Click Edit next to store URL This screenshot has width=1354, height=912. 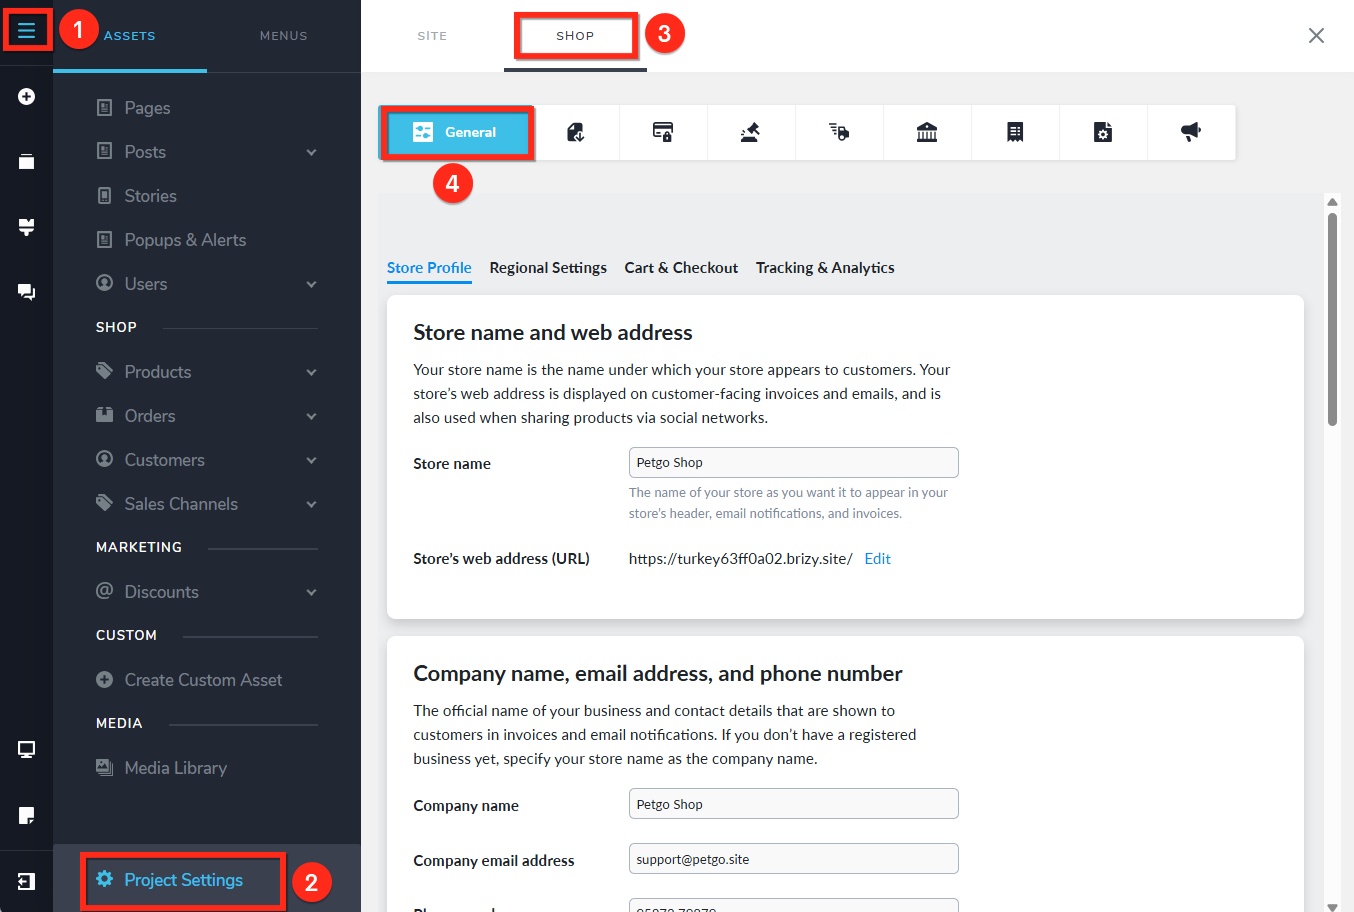(877, 559)
